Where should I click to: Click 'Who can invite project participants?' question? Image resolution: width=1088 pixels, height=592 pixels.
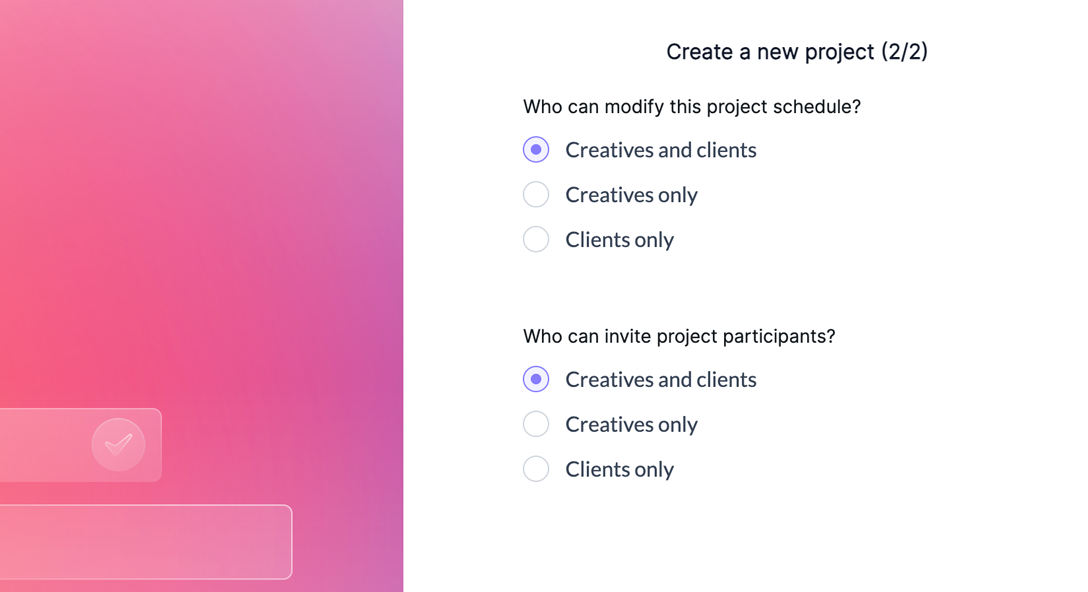tap(678, 337)
